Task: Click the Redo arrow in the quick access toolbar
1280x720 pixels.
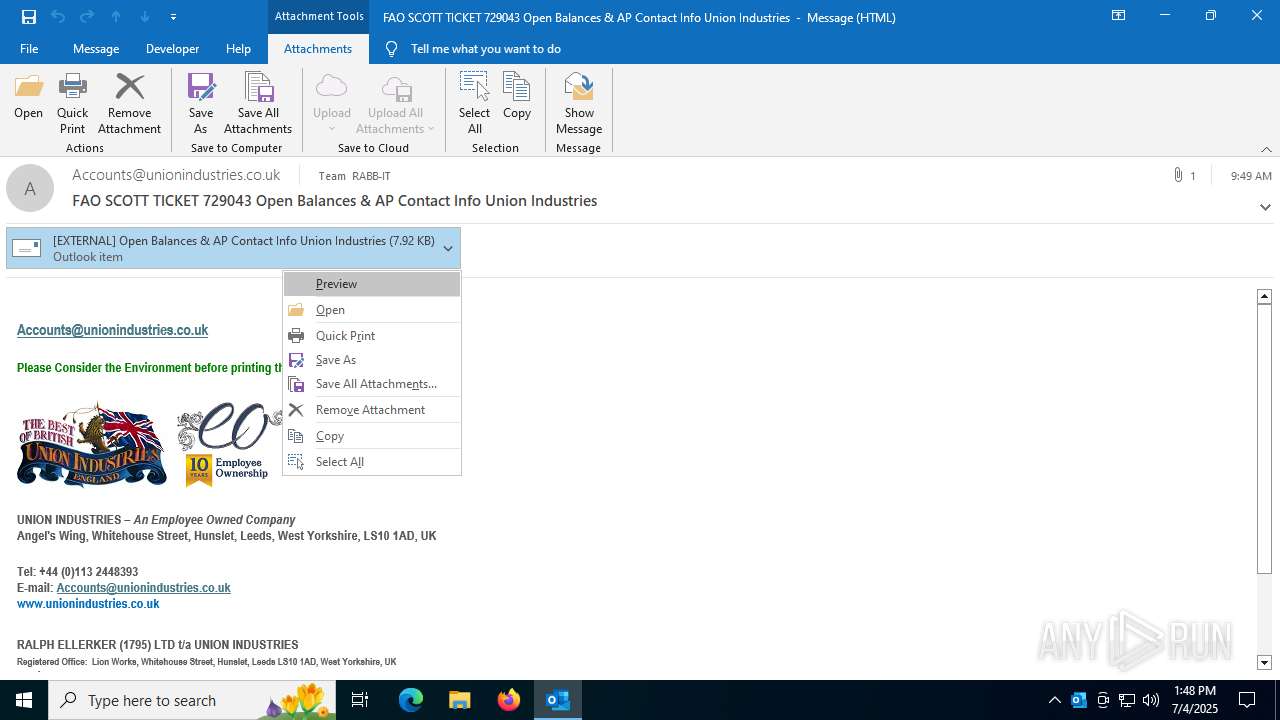Action: (x=87, y=17)
